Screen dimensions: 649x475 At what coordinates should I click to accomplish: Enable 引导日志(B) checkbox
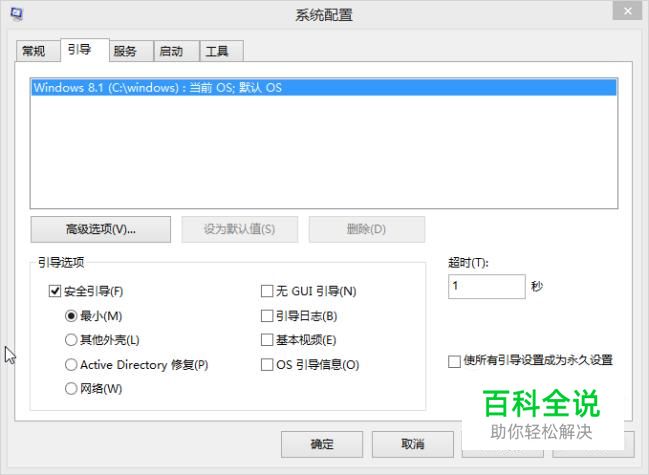(267, 316)
